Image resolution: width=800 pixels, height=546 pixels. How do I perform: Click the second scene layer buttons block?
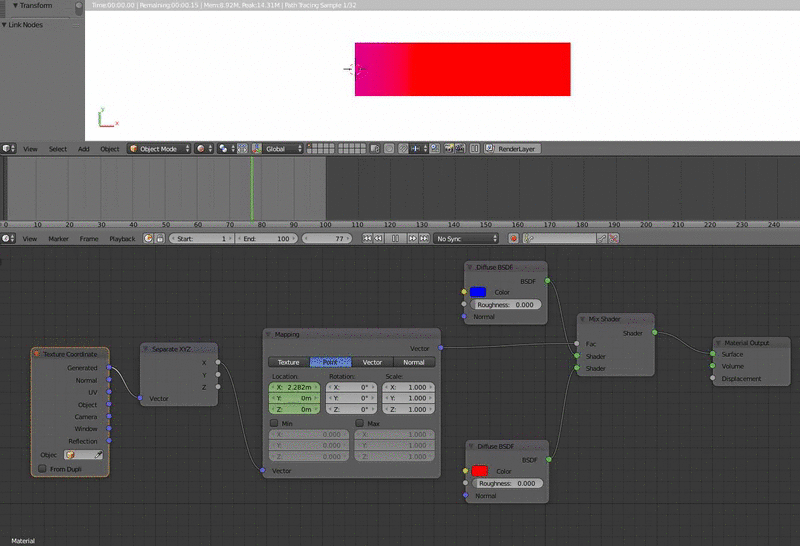(x=352, y=148)
